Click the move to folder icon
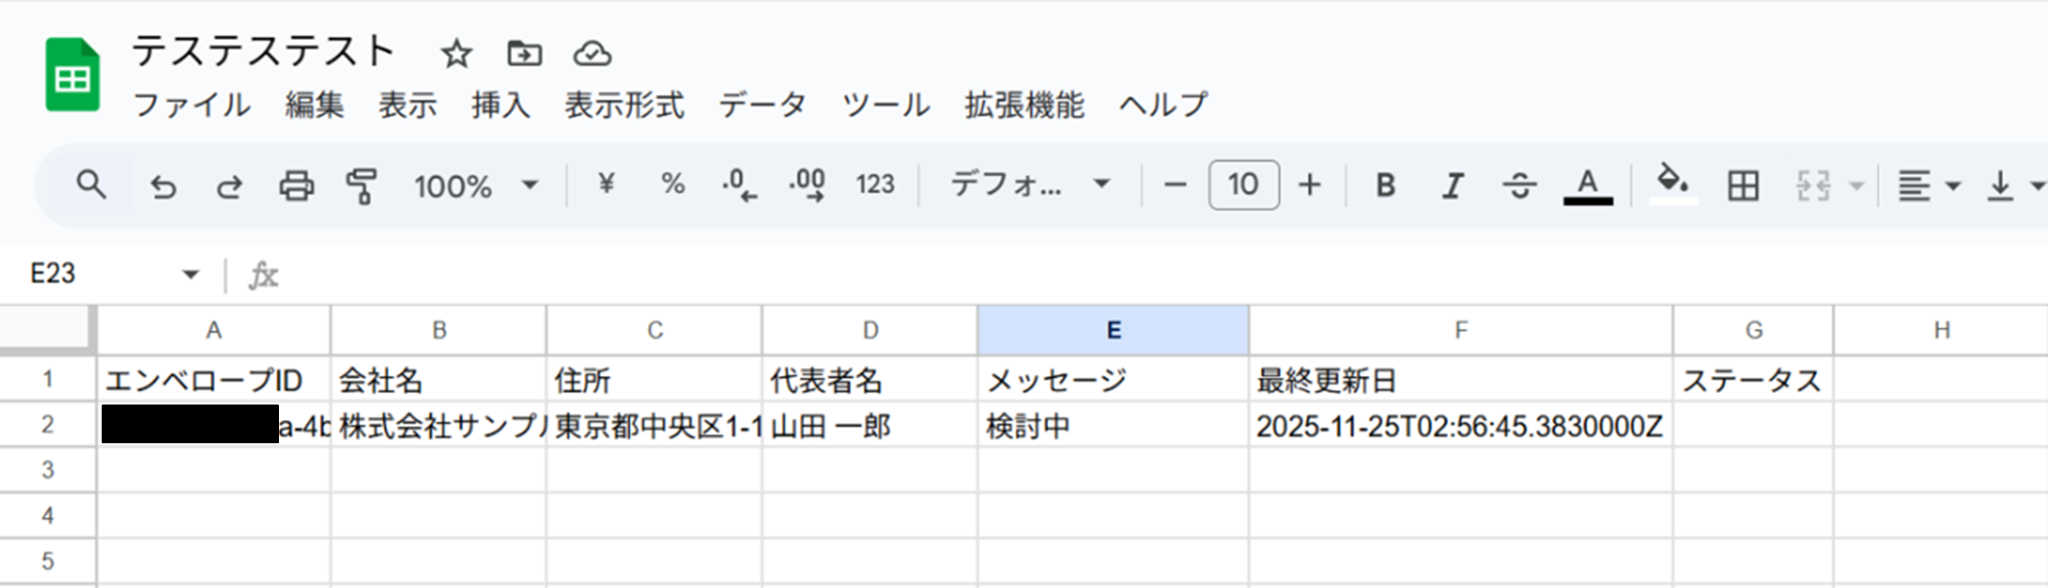Viewport: 2048px width, 588px height. click(524, 54)
